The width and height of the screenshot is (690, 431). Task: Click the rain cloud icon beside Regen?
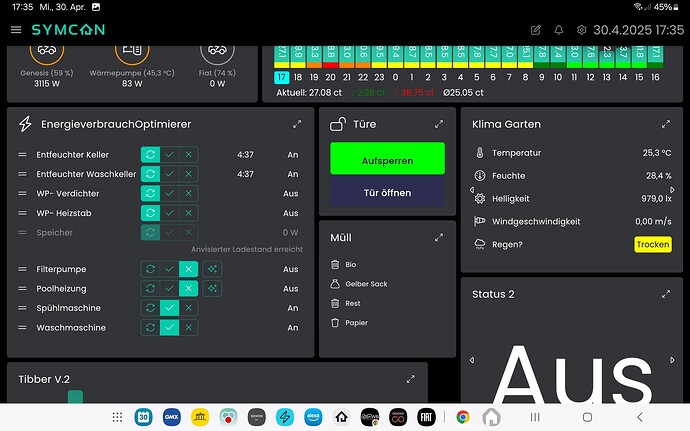[480, 244]
